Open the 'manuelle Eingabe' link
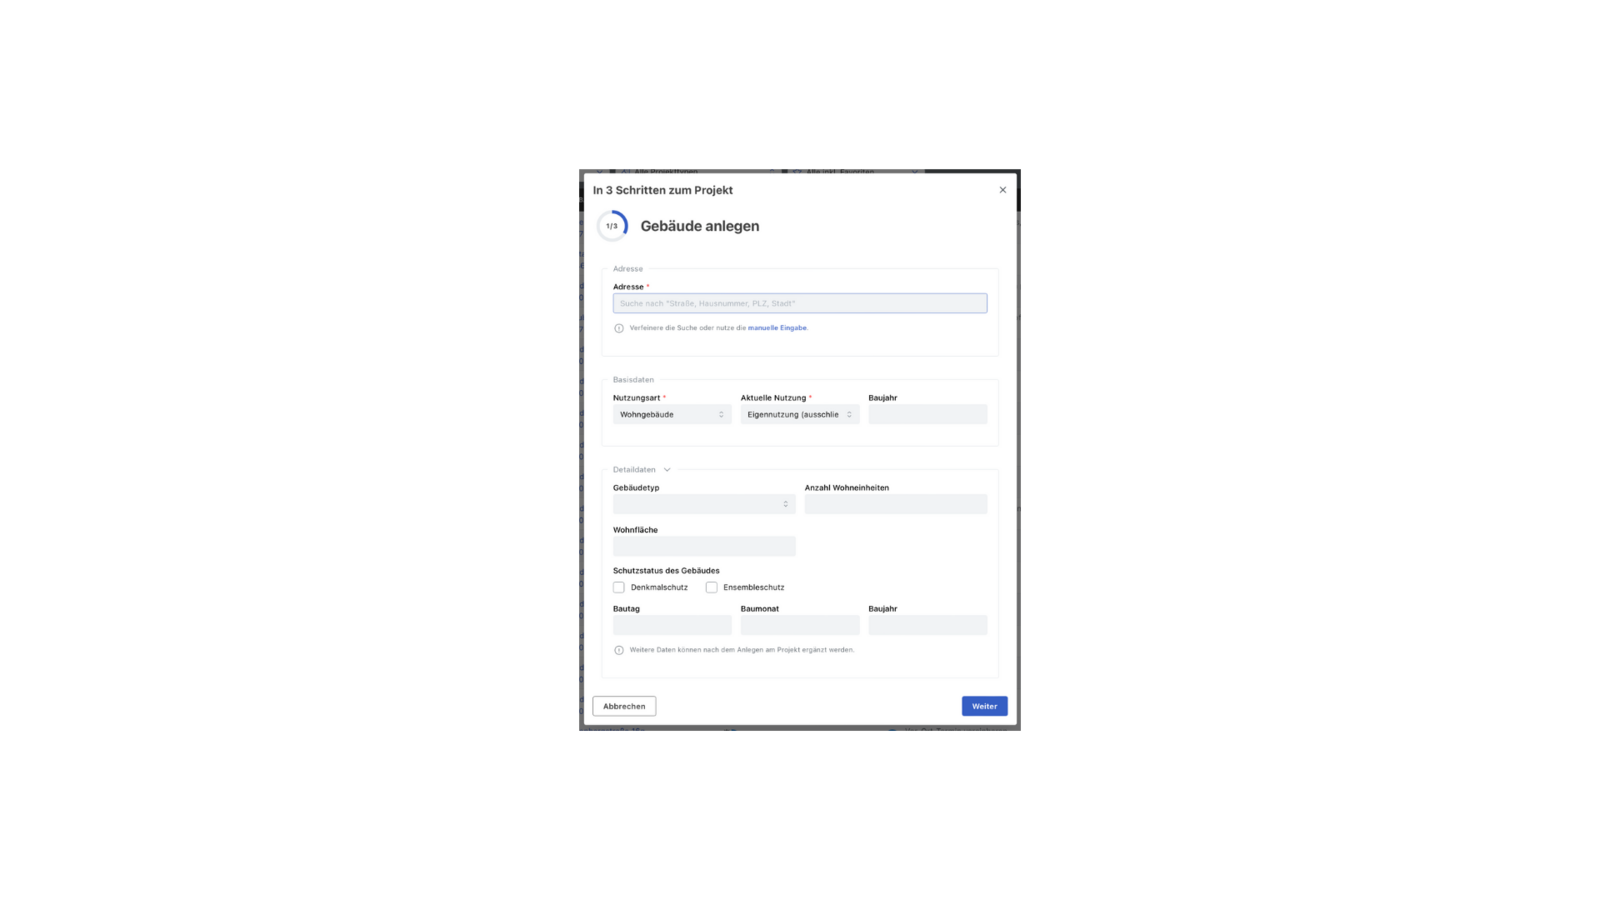Image resolution: width=1600 pixels, height=900 pixels. 777,328
